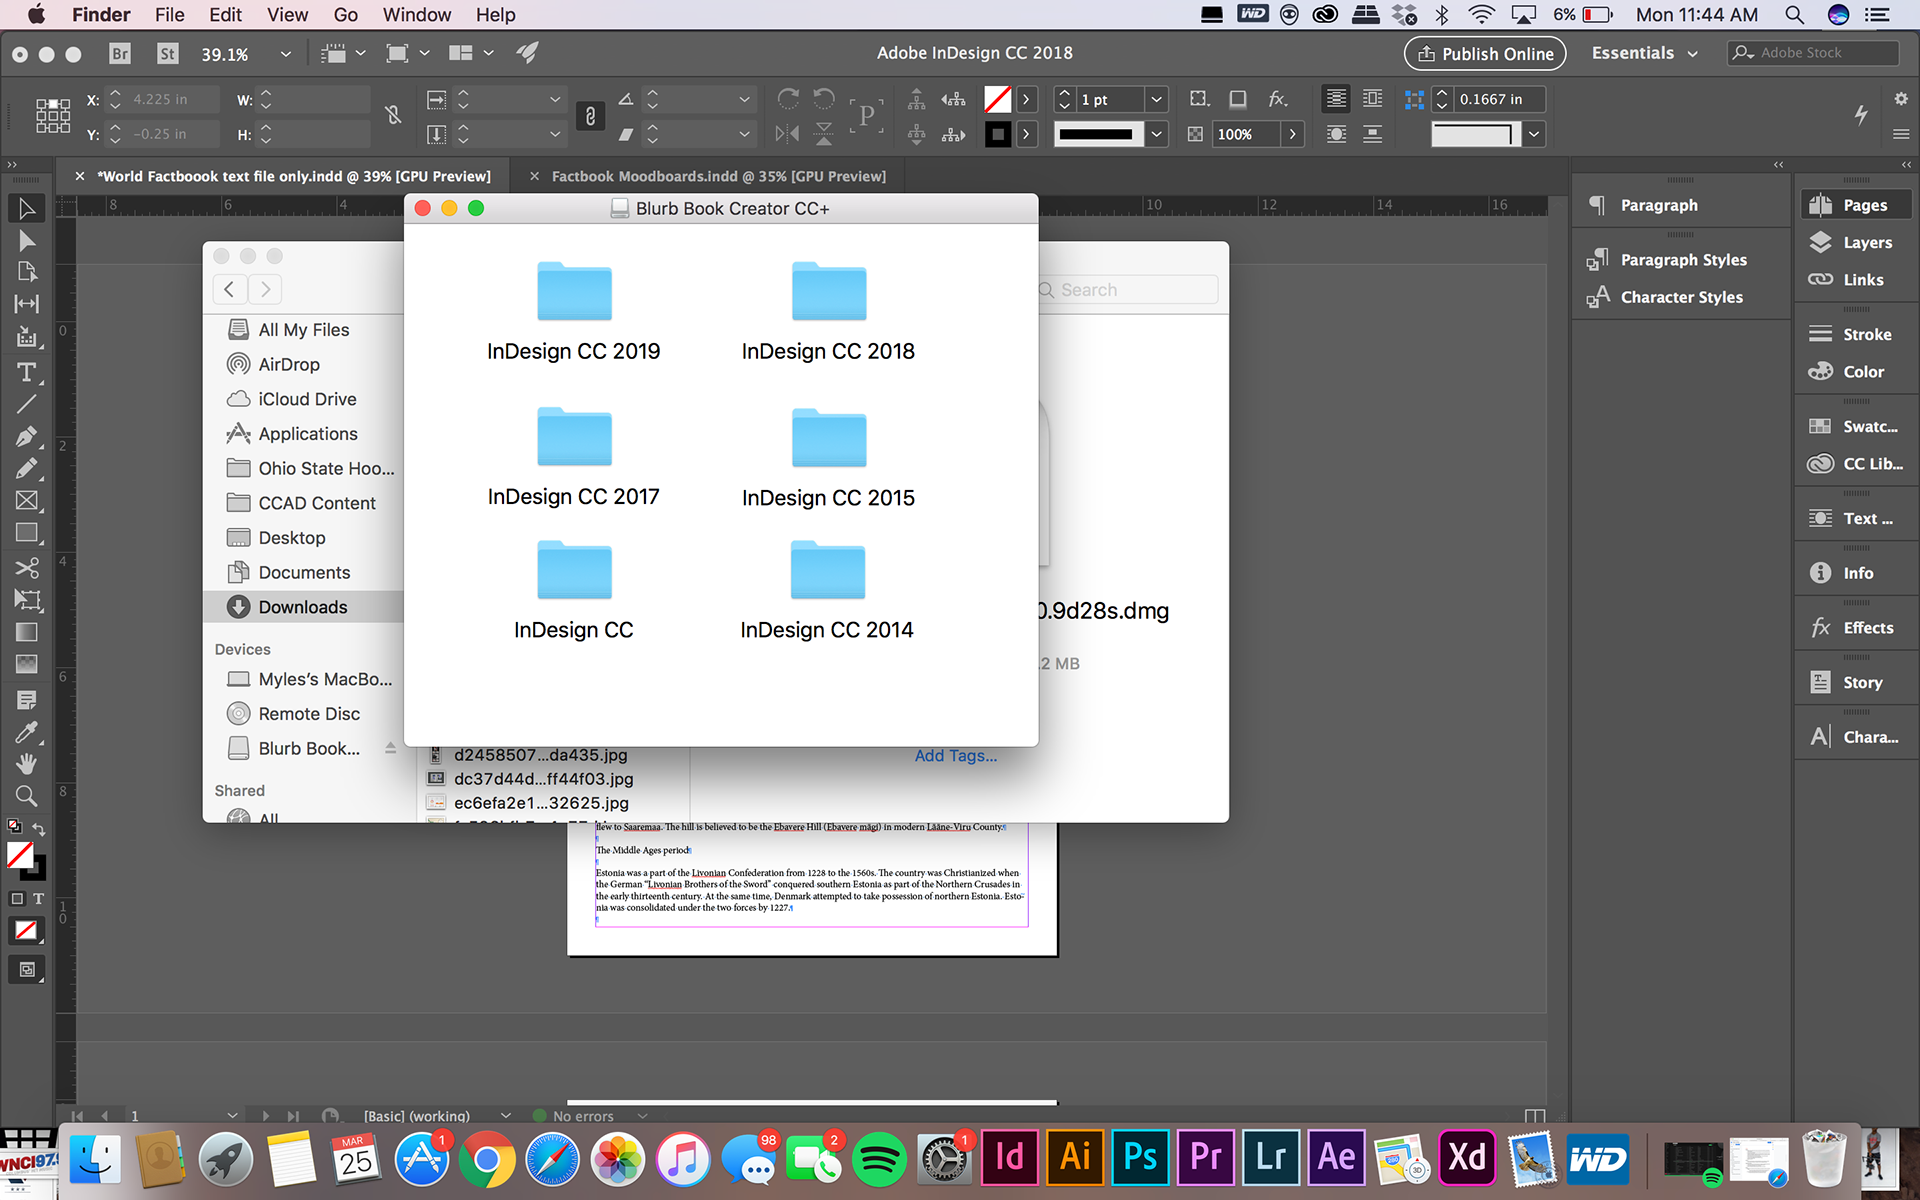Open the stroke style dropdown
Image resolution: width=1920 pixels, height=1200 pixels.
click(1156, 134)
